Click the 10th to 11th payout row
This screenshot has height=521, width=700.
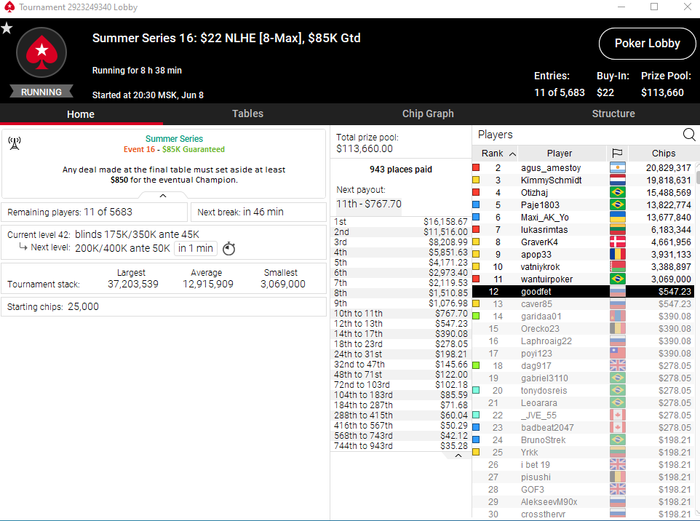coord(400,313)
